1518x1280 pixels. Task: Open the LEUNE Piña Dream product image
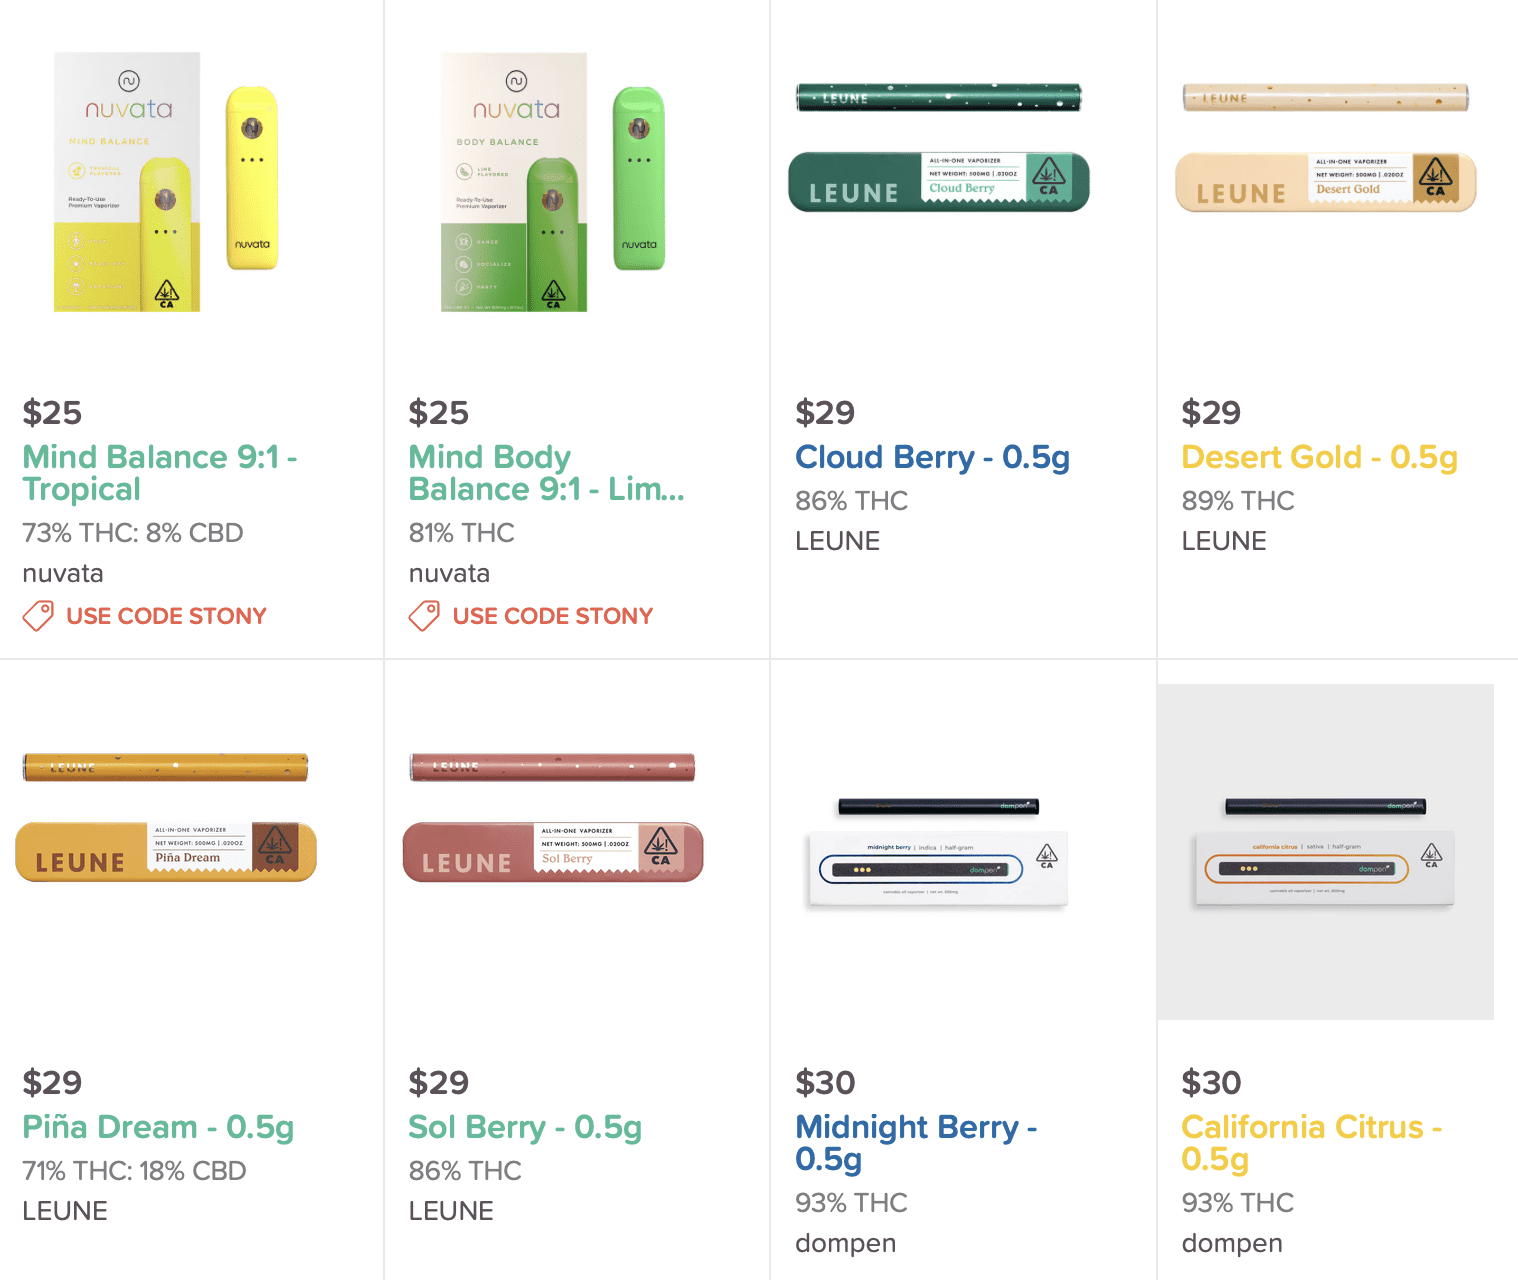coord(166,817)
